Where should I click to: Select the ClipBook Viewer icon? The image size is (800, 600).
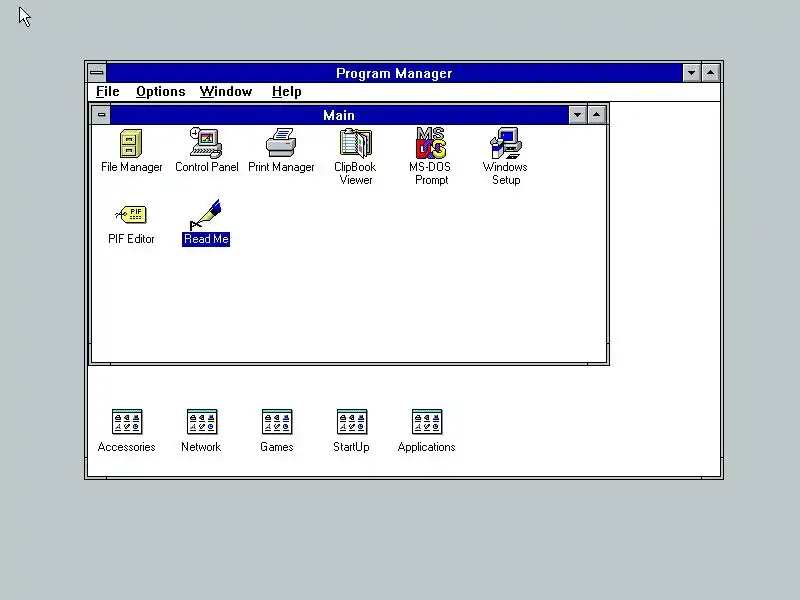pyautogui.click(x=356, y=143)
